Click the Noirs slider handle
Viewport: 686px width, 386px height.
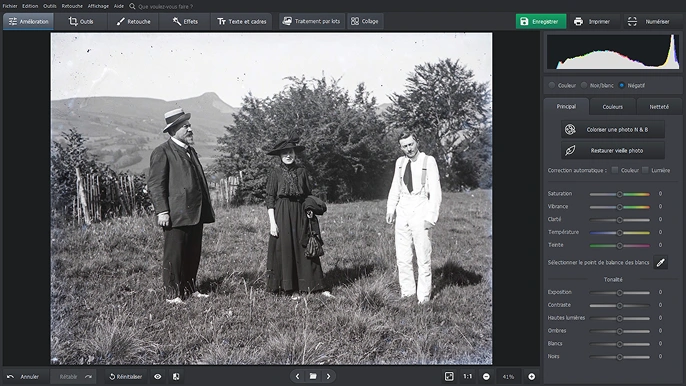pyautogui.click(x=620, y=357)
